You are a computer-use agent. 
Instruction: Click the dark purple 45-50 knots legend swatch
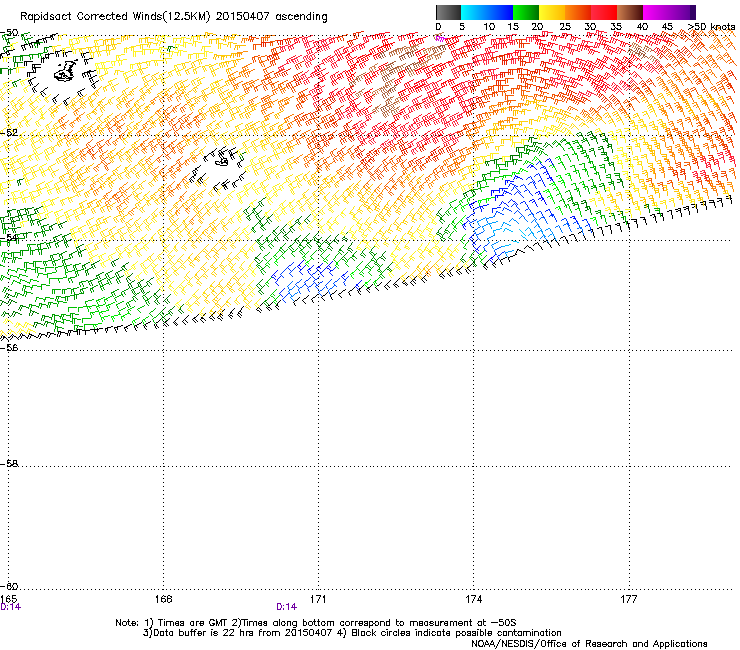point(682,12)
